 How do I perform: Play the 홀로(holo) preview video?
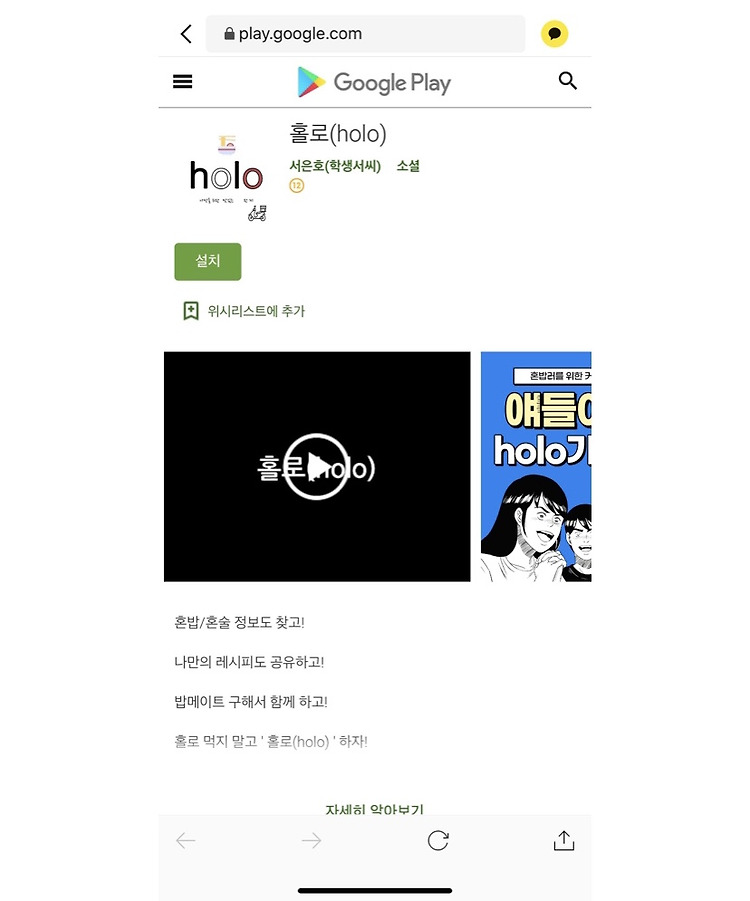[316, 467]
